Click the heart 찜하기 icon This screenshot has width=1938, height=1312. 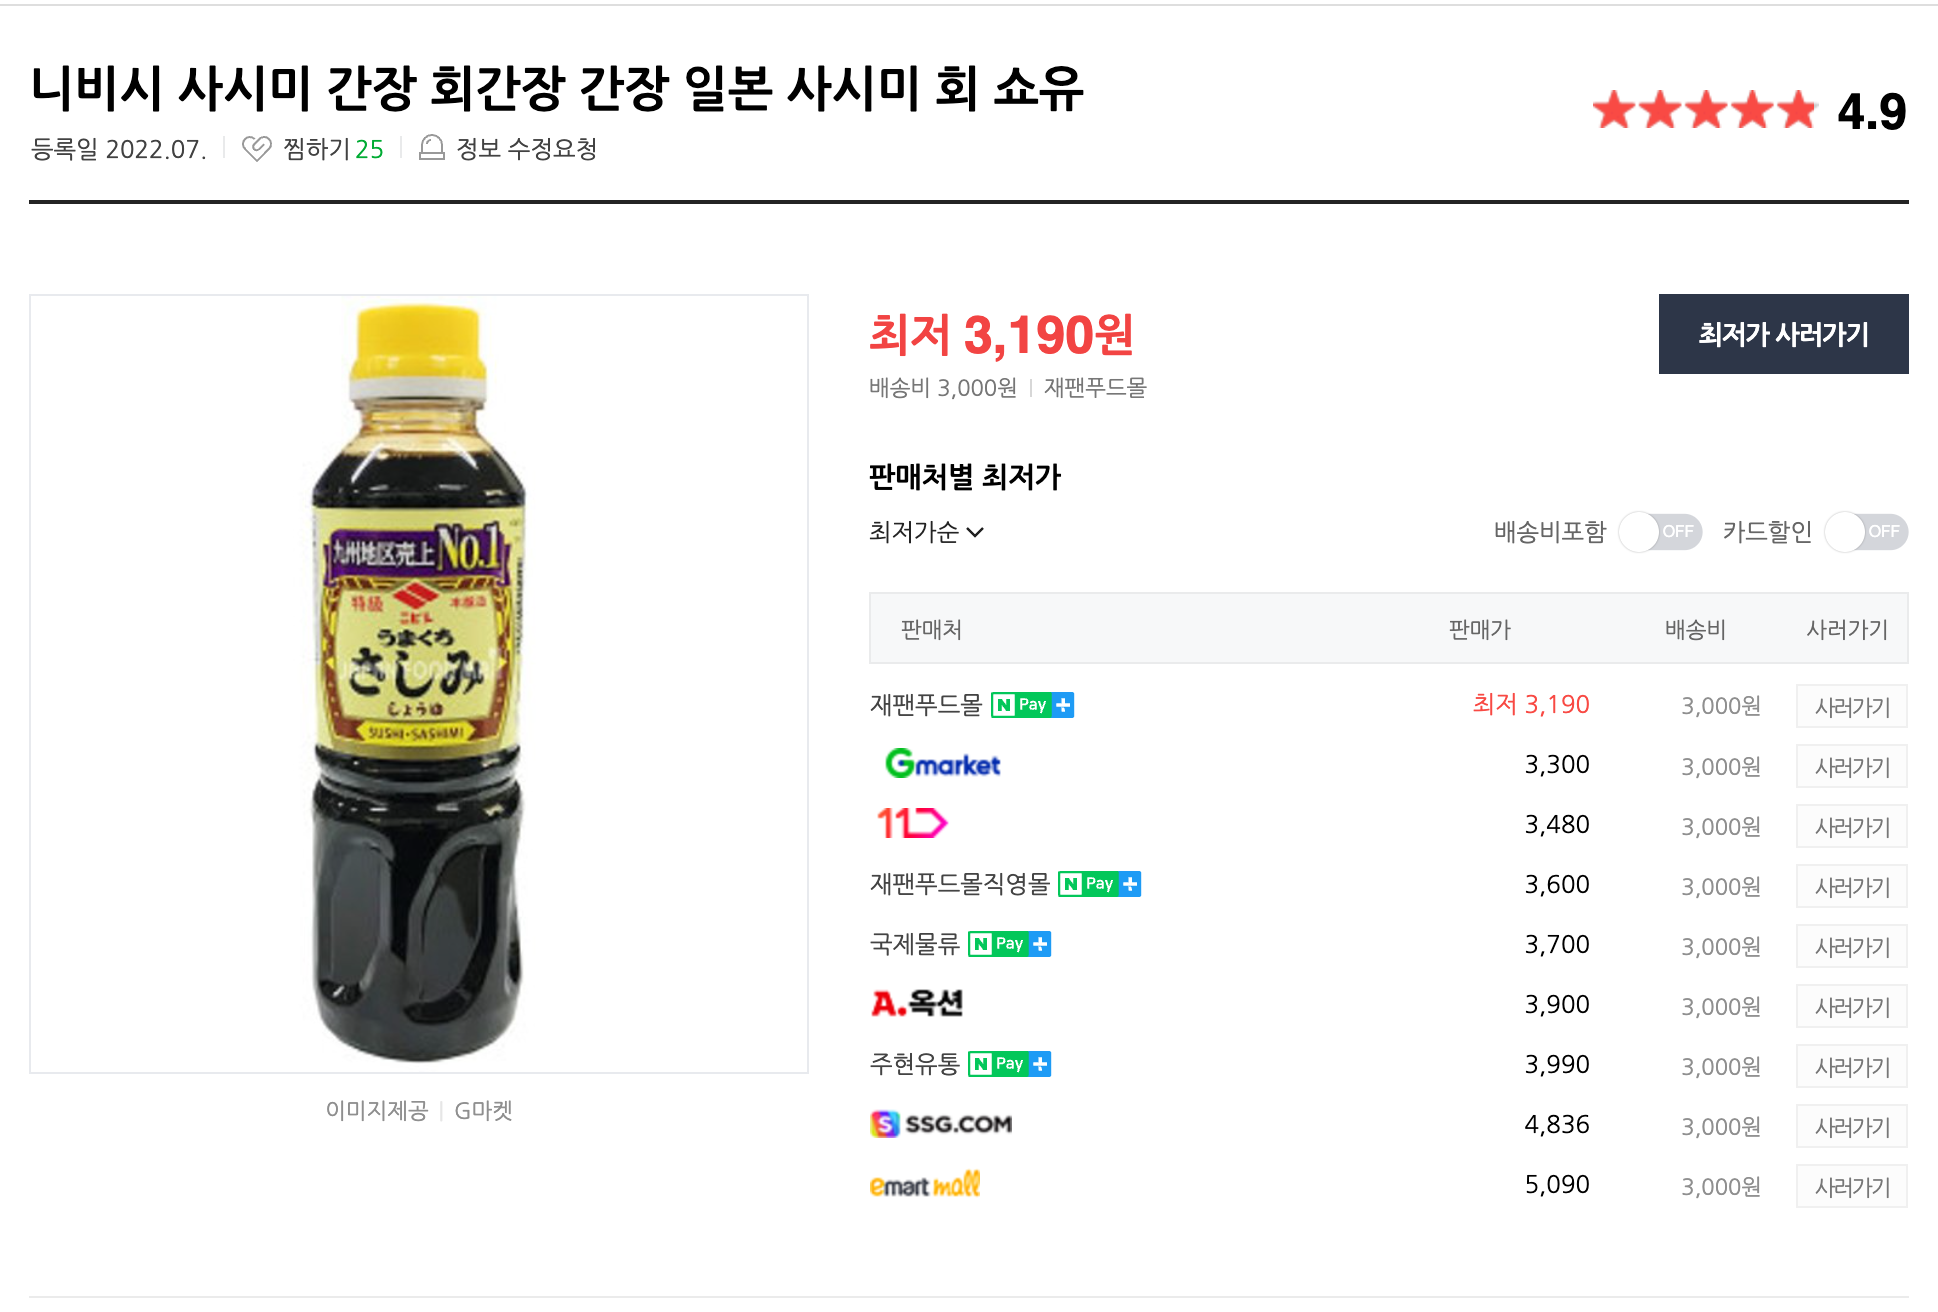tap(257, 149)
